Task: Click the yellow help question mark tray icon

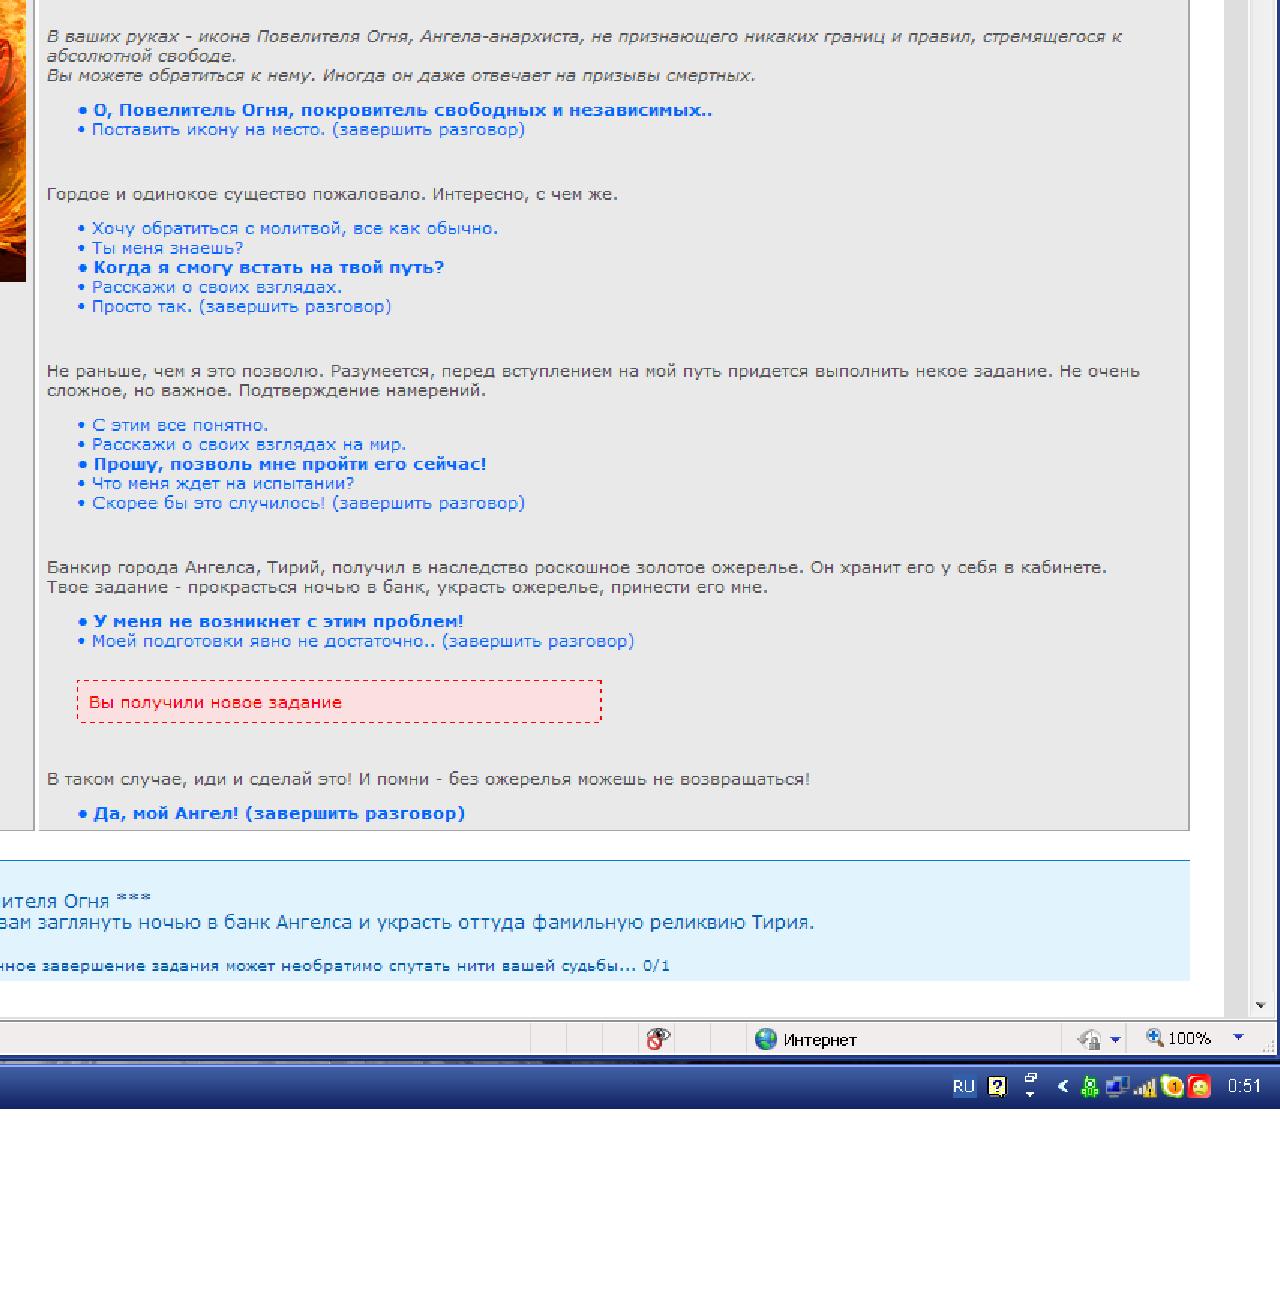Action: coord(997,1086)
